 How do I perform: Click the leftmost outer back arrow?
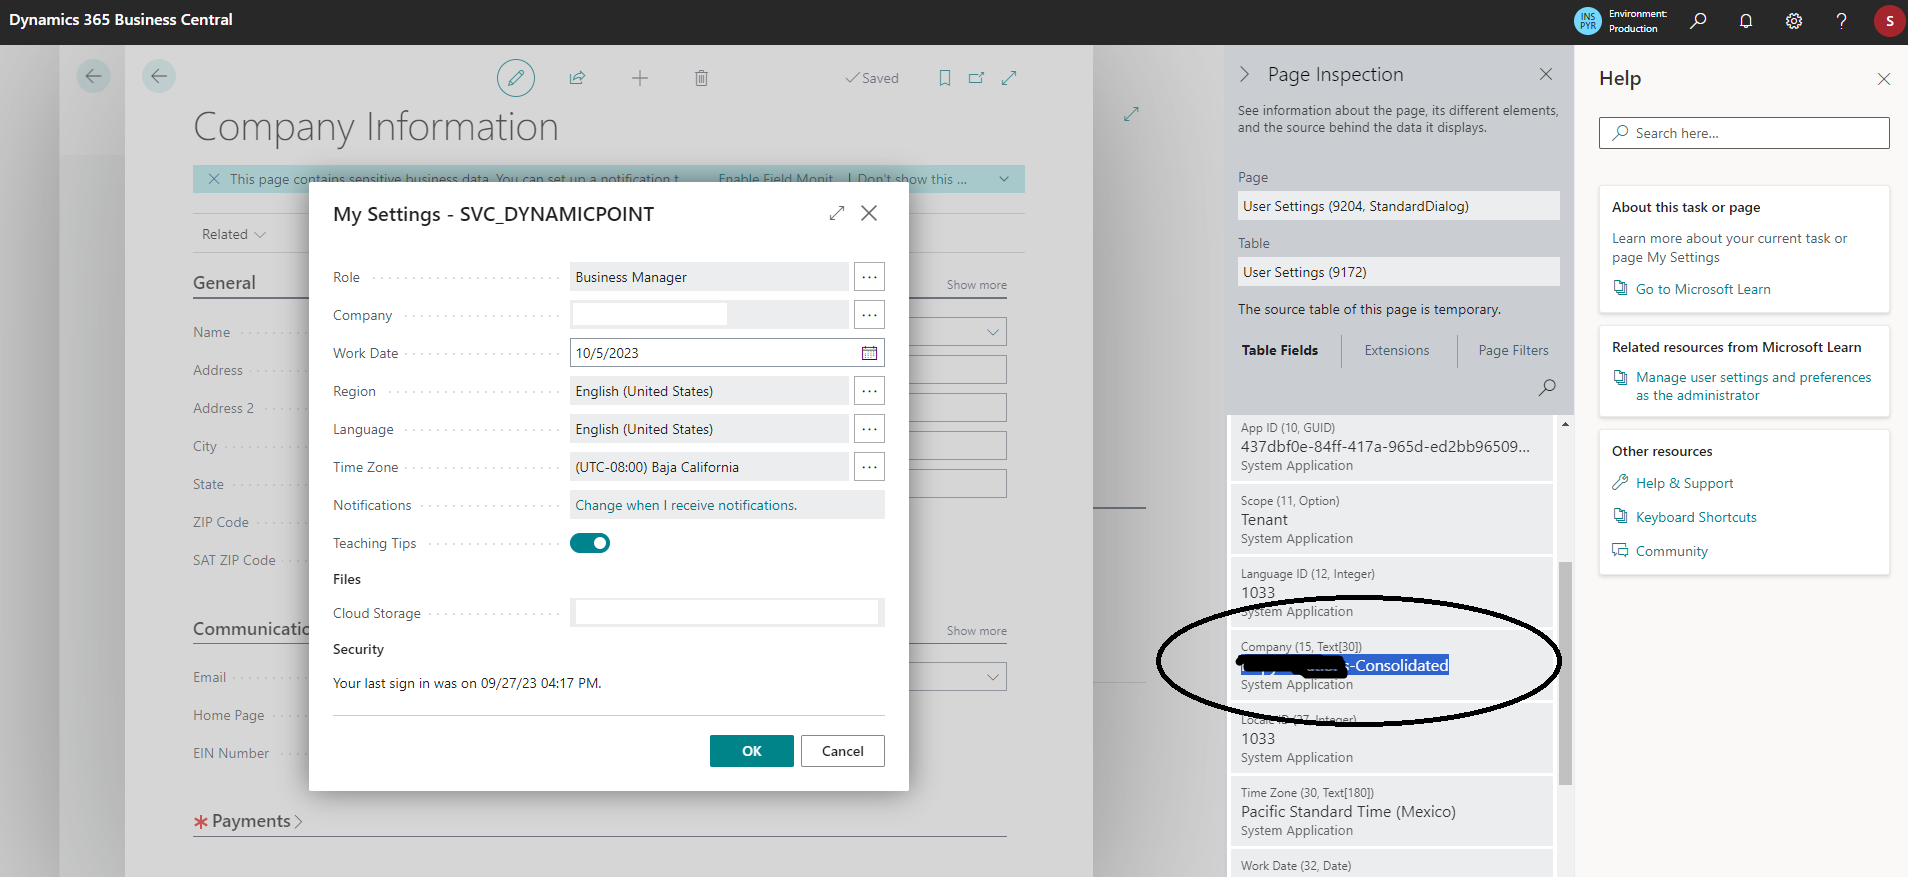(x=93, y=76)
